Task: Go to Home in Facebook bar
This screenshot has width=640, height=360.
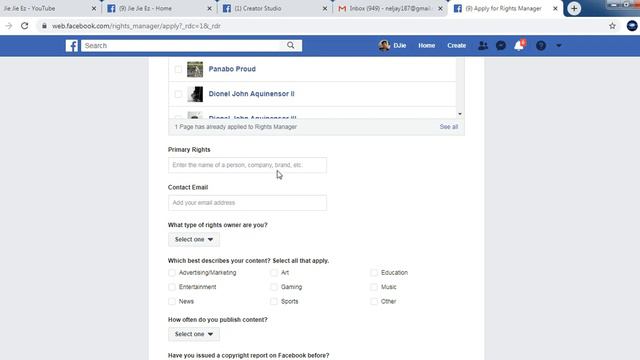Action: (427, 46)
